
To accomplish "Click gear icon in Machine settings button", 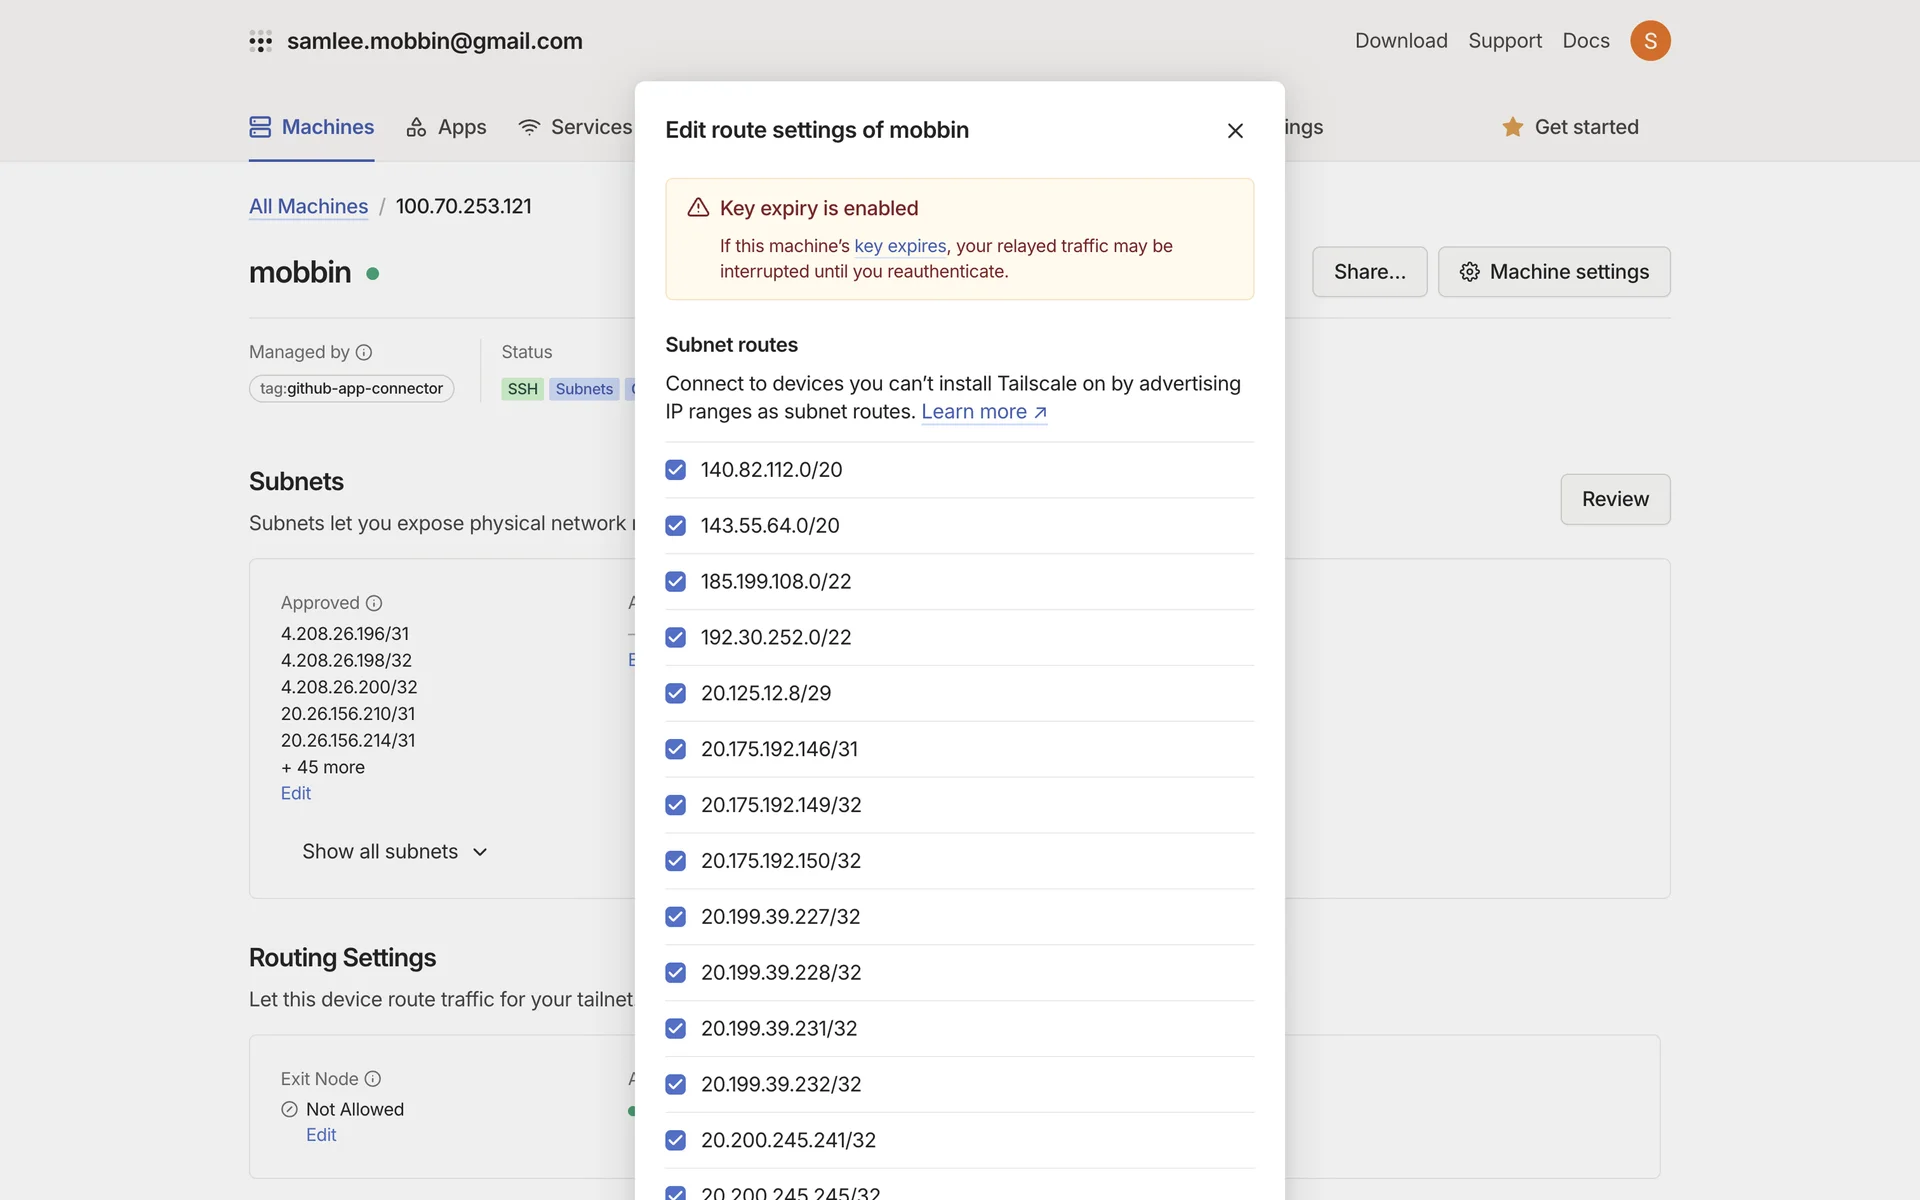I will click(x=1469, y=272).
